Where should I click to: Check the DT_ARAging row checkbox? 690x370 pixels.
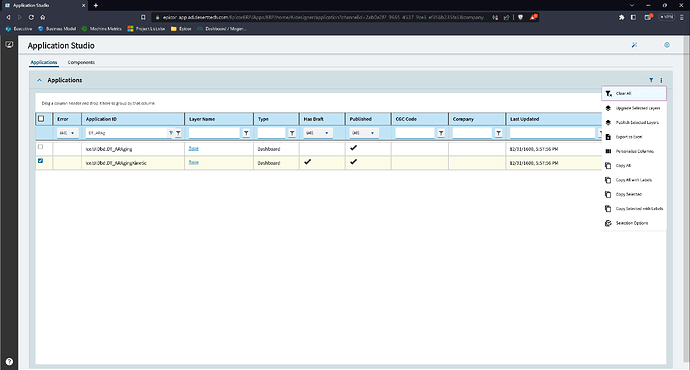[x=40, y=147]
